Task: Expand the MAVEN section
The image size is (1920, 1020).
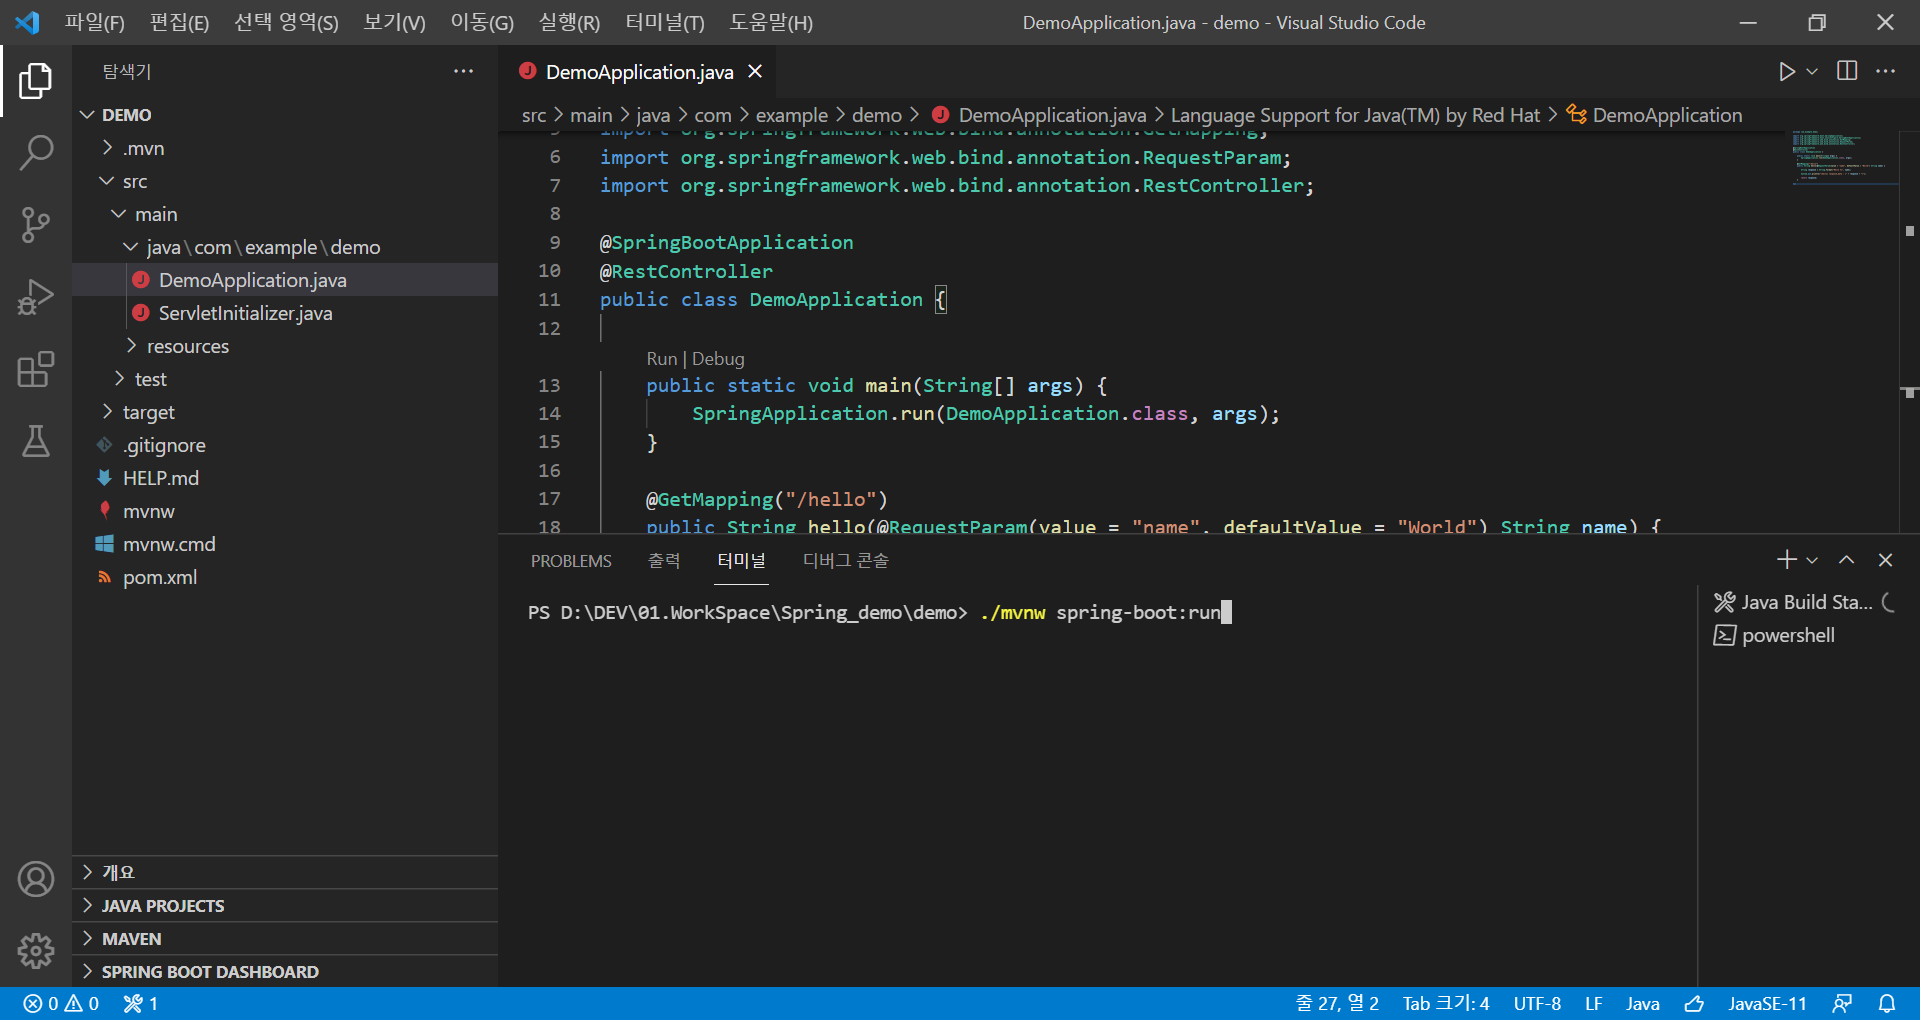Action: pyautogui.click(x=285, y=938)
